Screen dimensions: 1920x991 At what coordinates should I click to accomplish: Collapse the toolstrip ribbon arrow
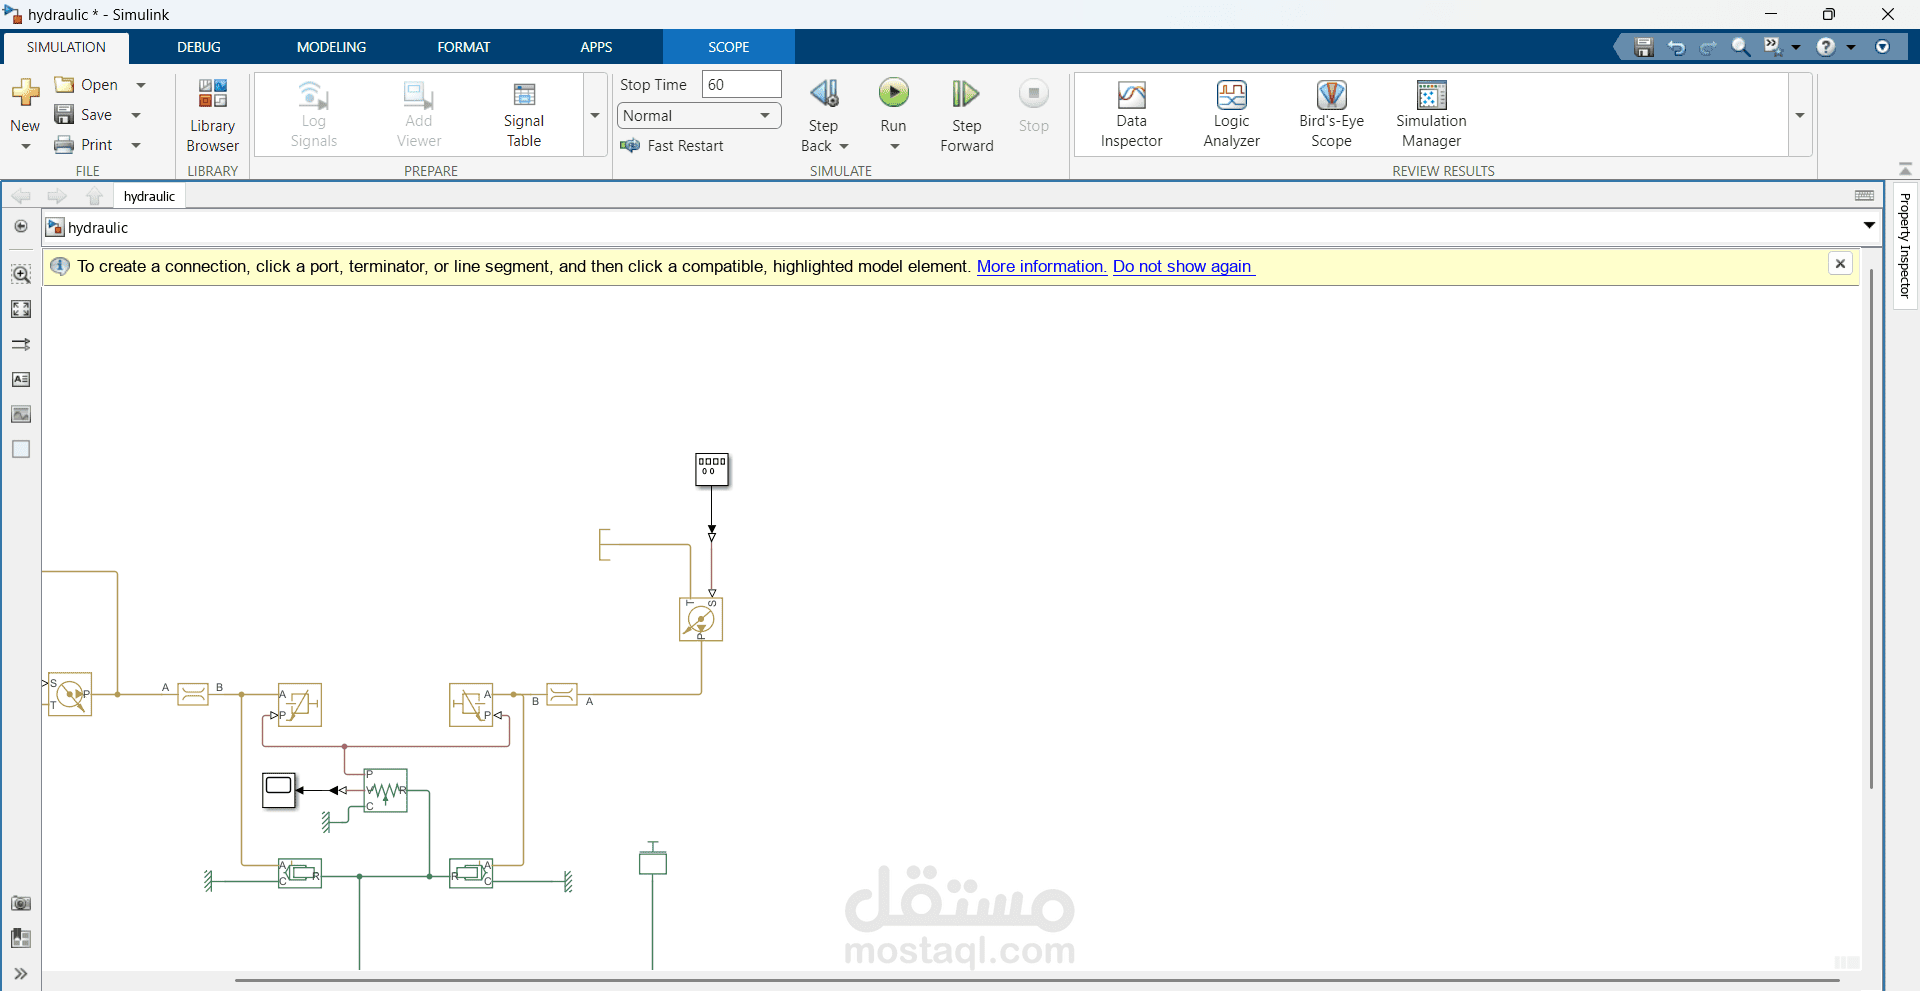[x=1905, y=169]
